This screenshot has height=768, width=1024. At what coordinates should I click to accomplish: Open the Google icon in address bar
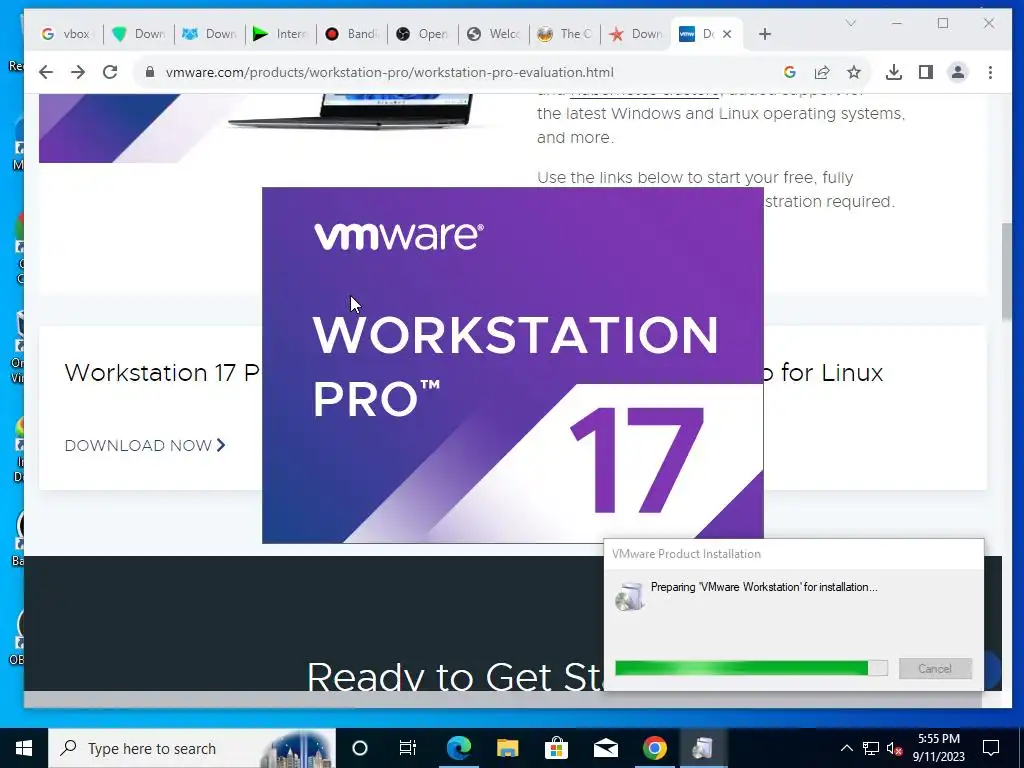790,72
